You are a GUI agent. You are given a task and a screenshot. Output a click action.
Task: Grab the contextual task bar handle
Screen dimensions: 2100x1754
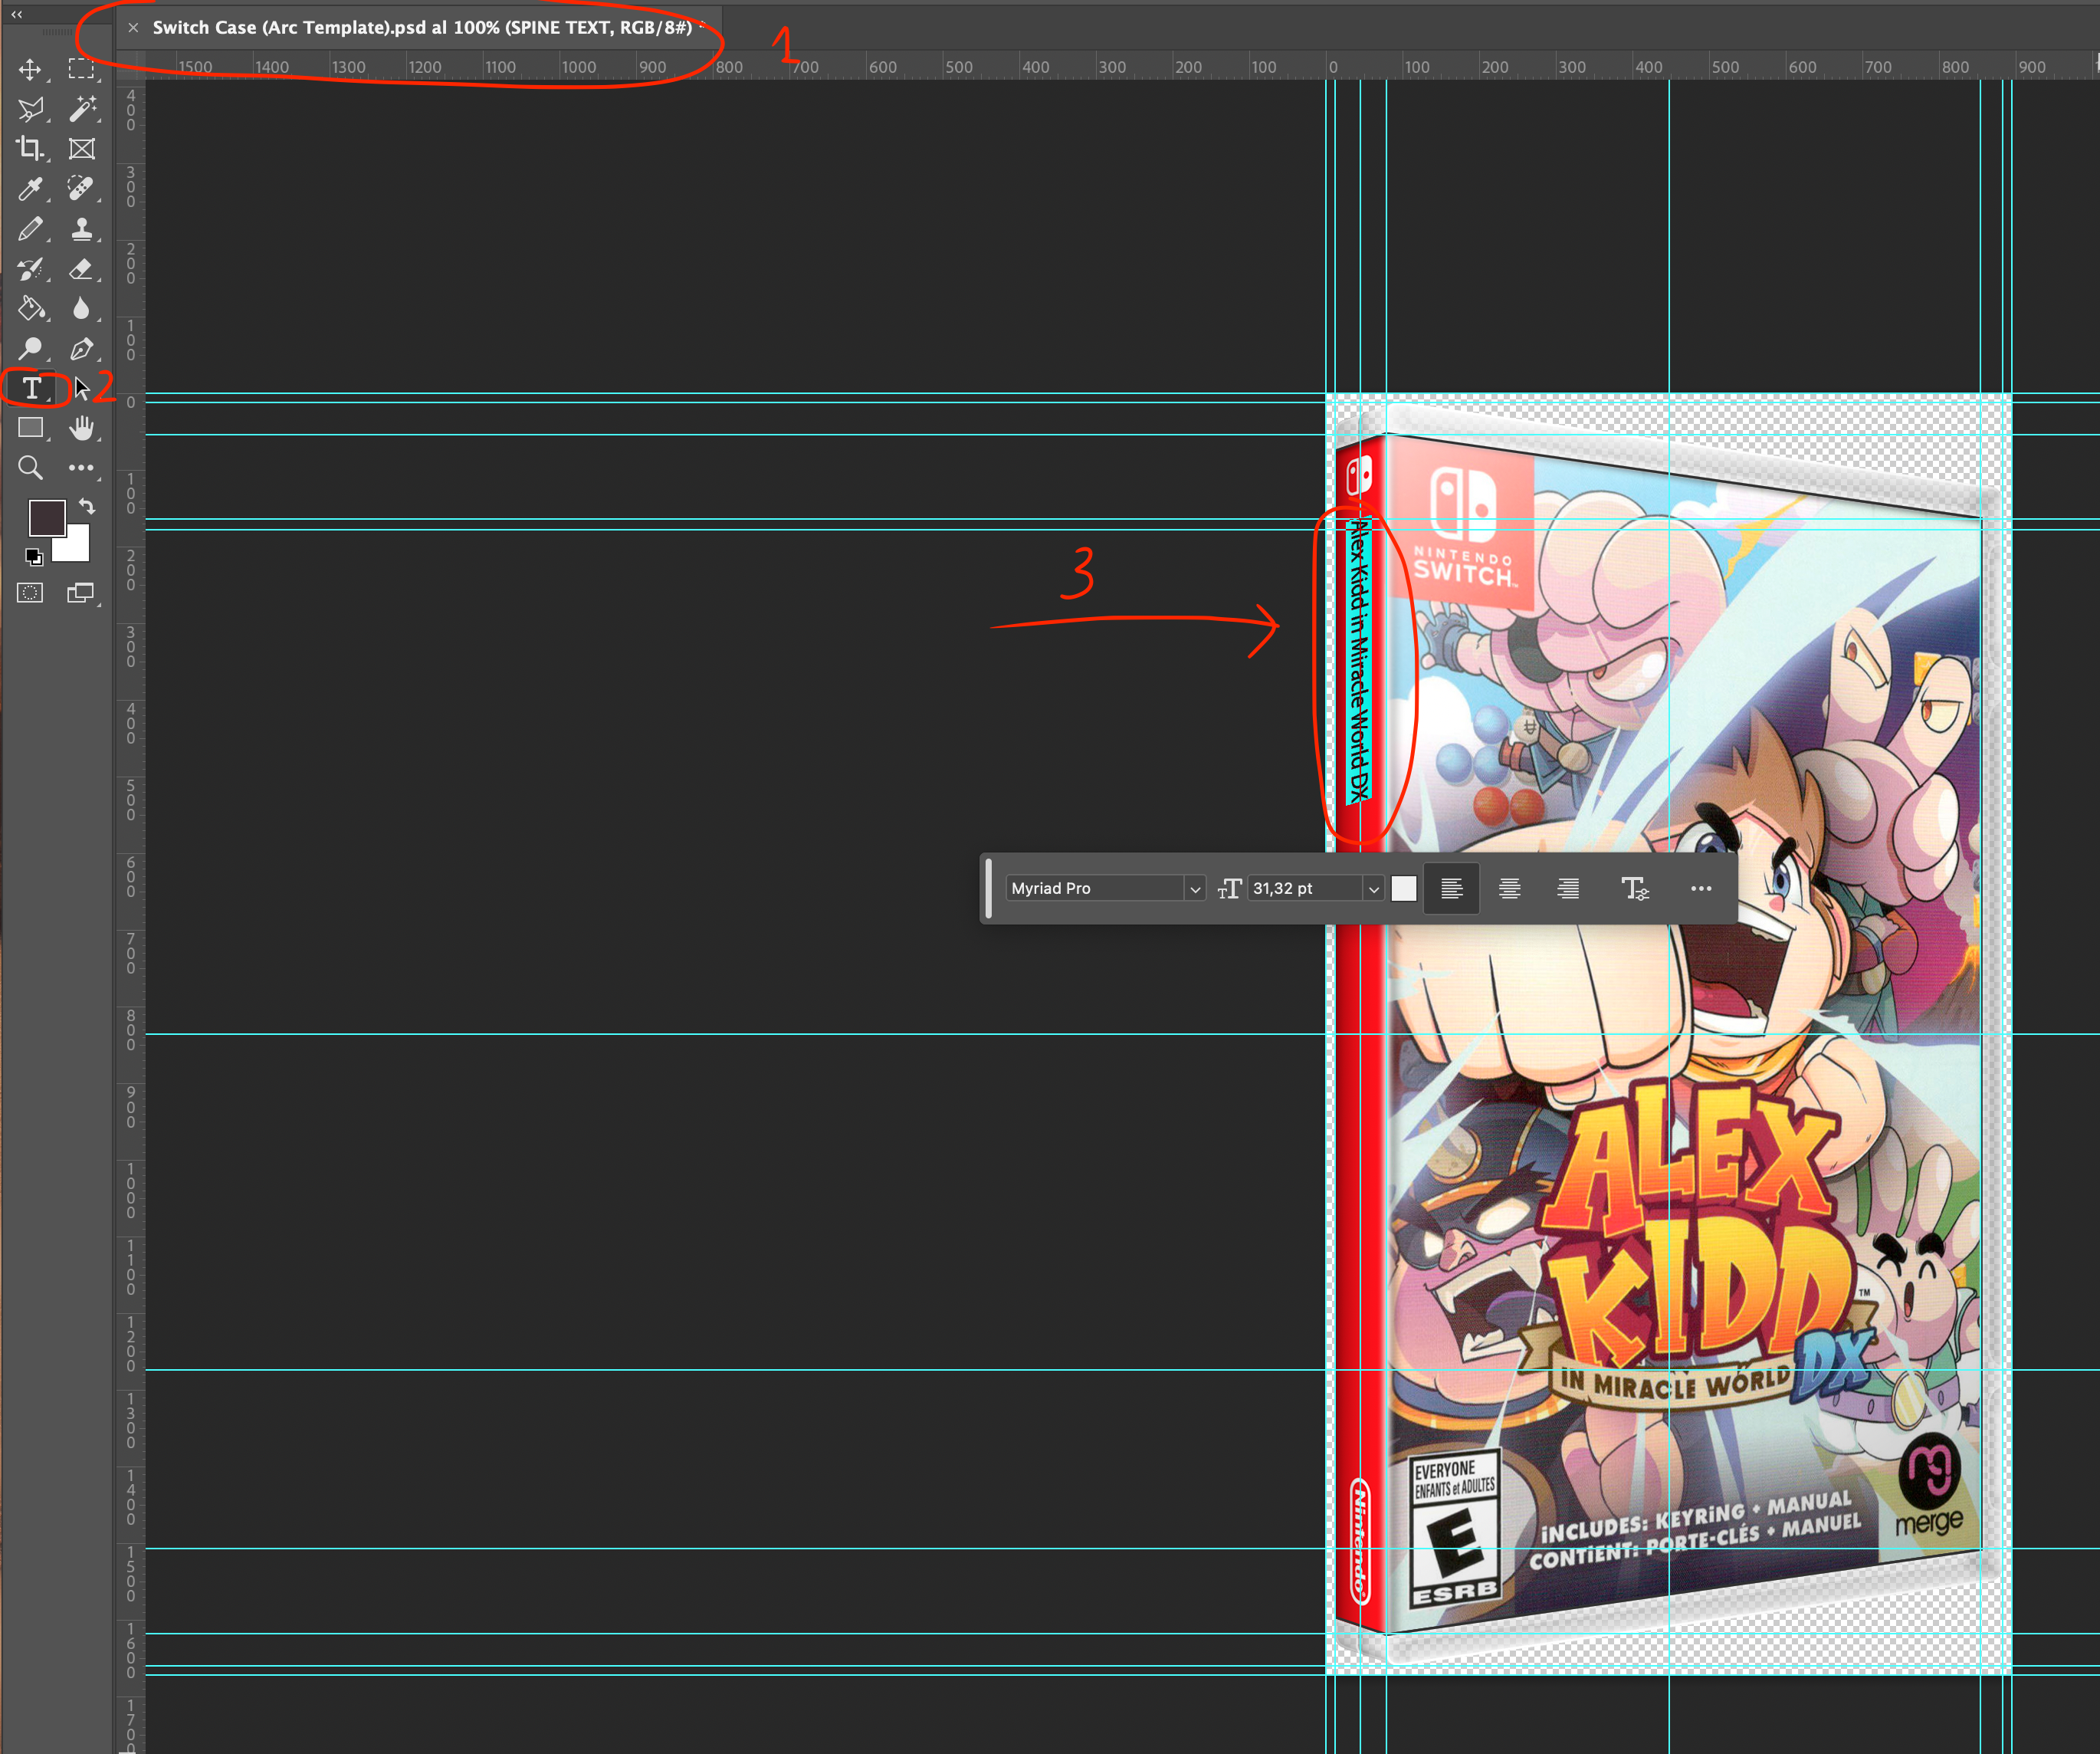point(989,889)
